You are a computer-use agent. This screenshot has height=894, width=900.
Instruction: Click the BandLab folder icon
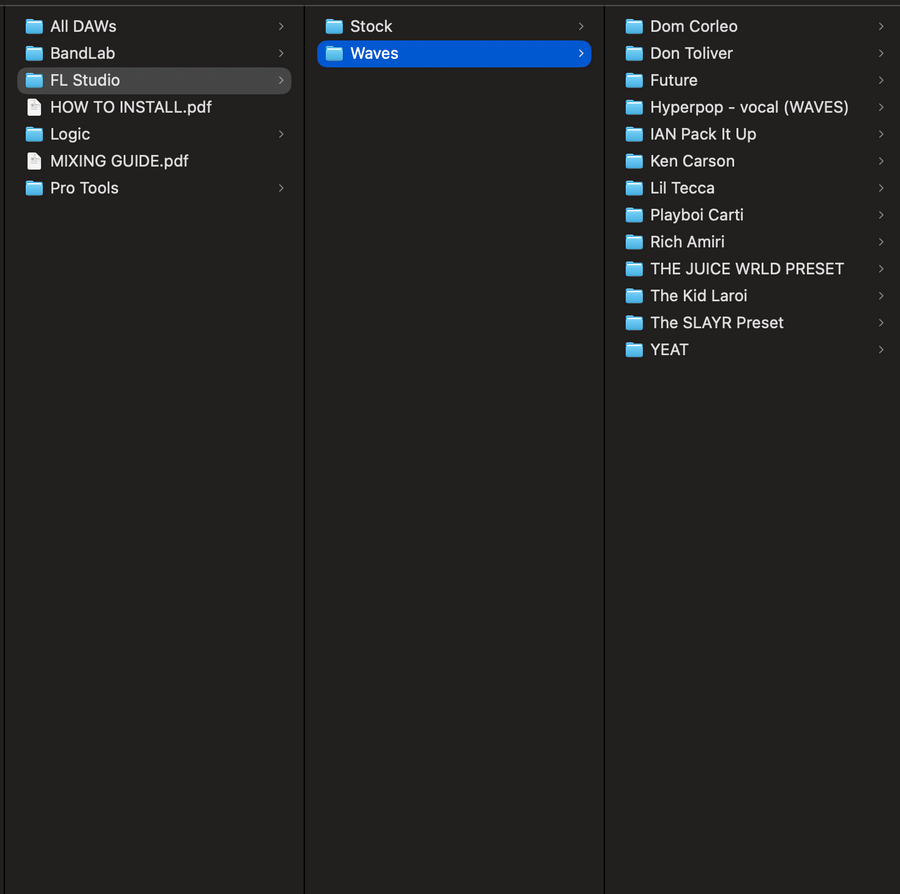click(x=34, y=53)
